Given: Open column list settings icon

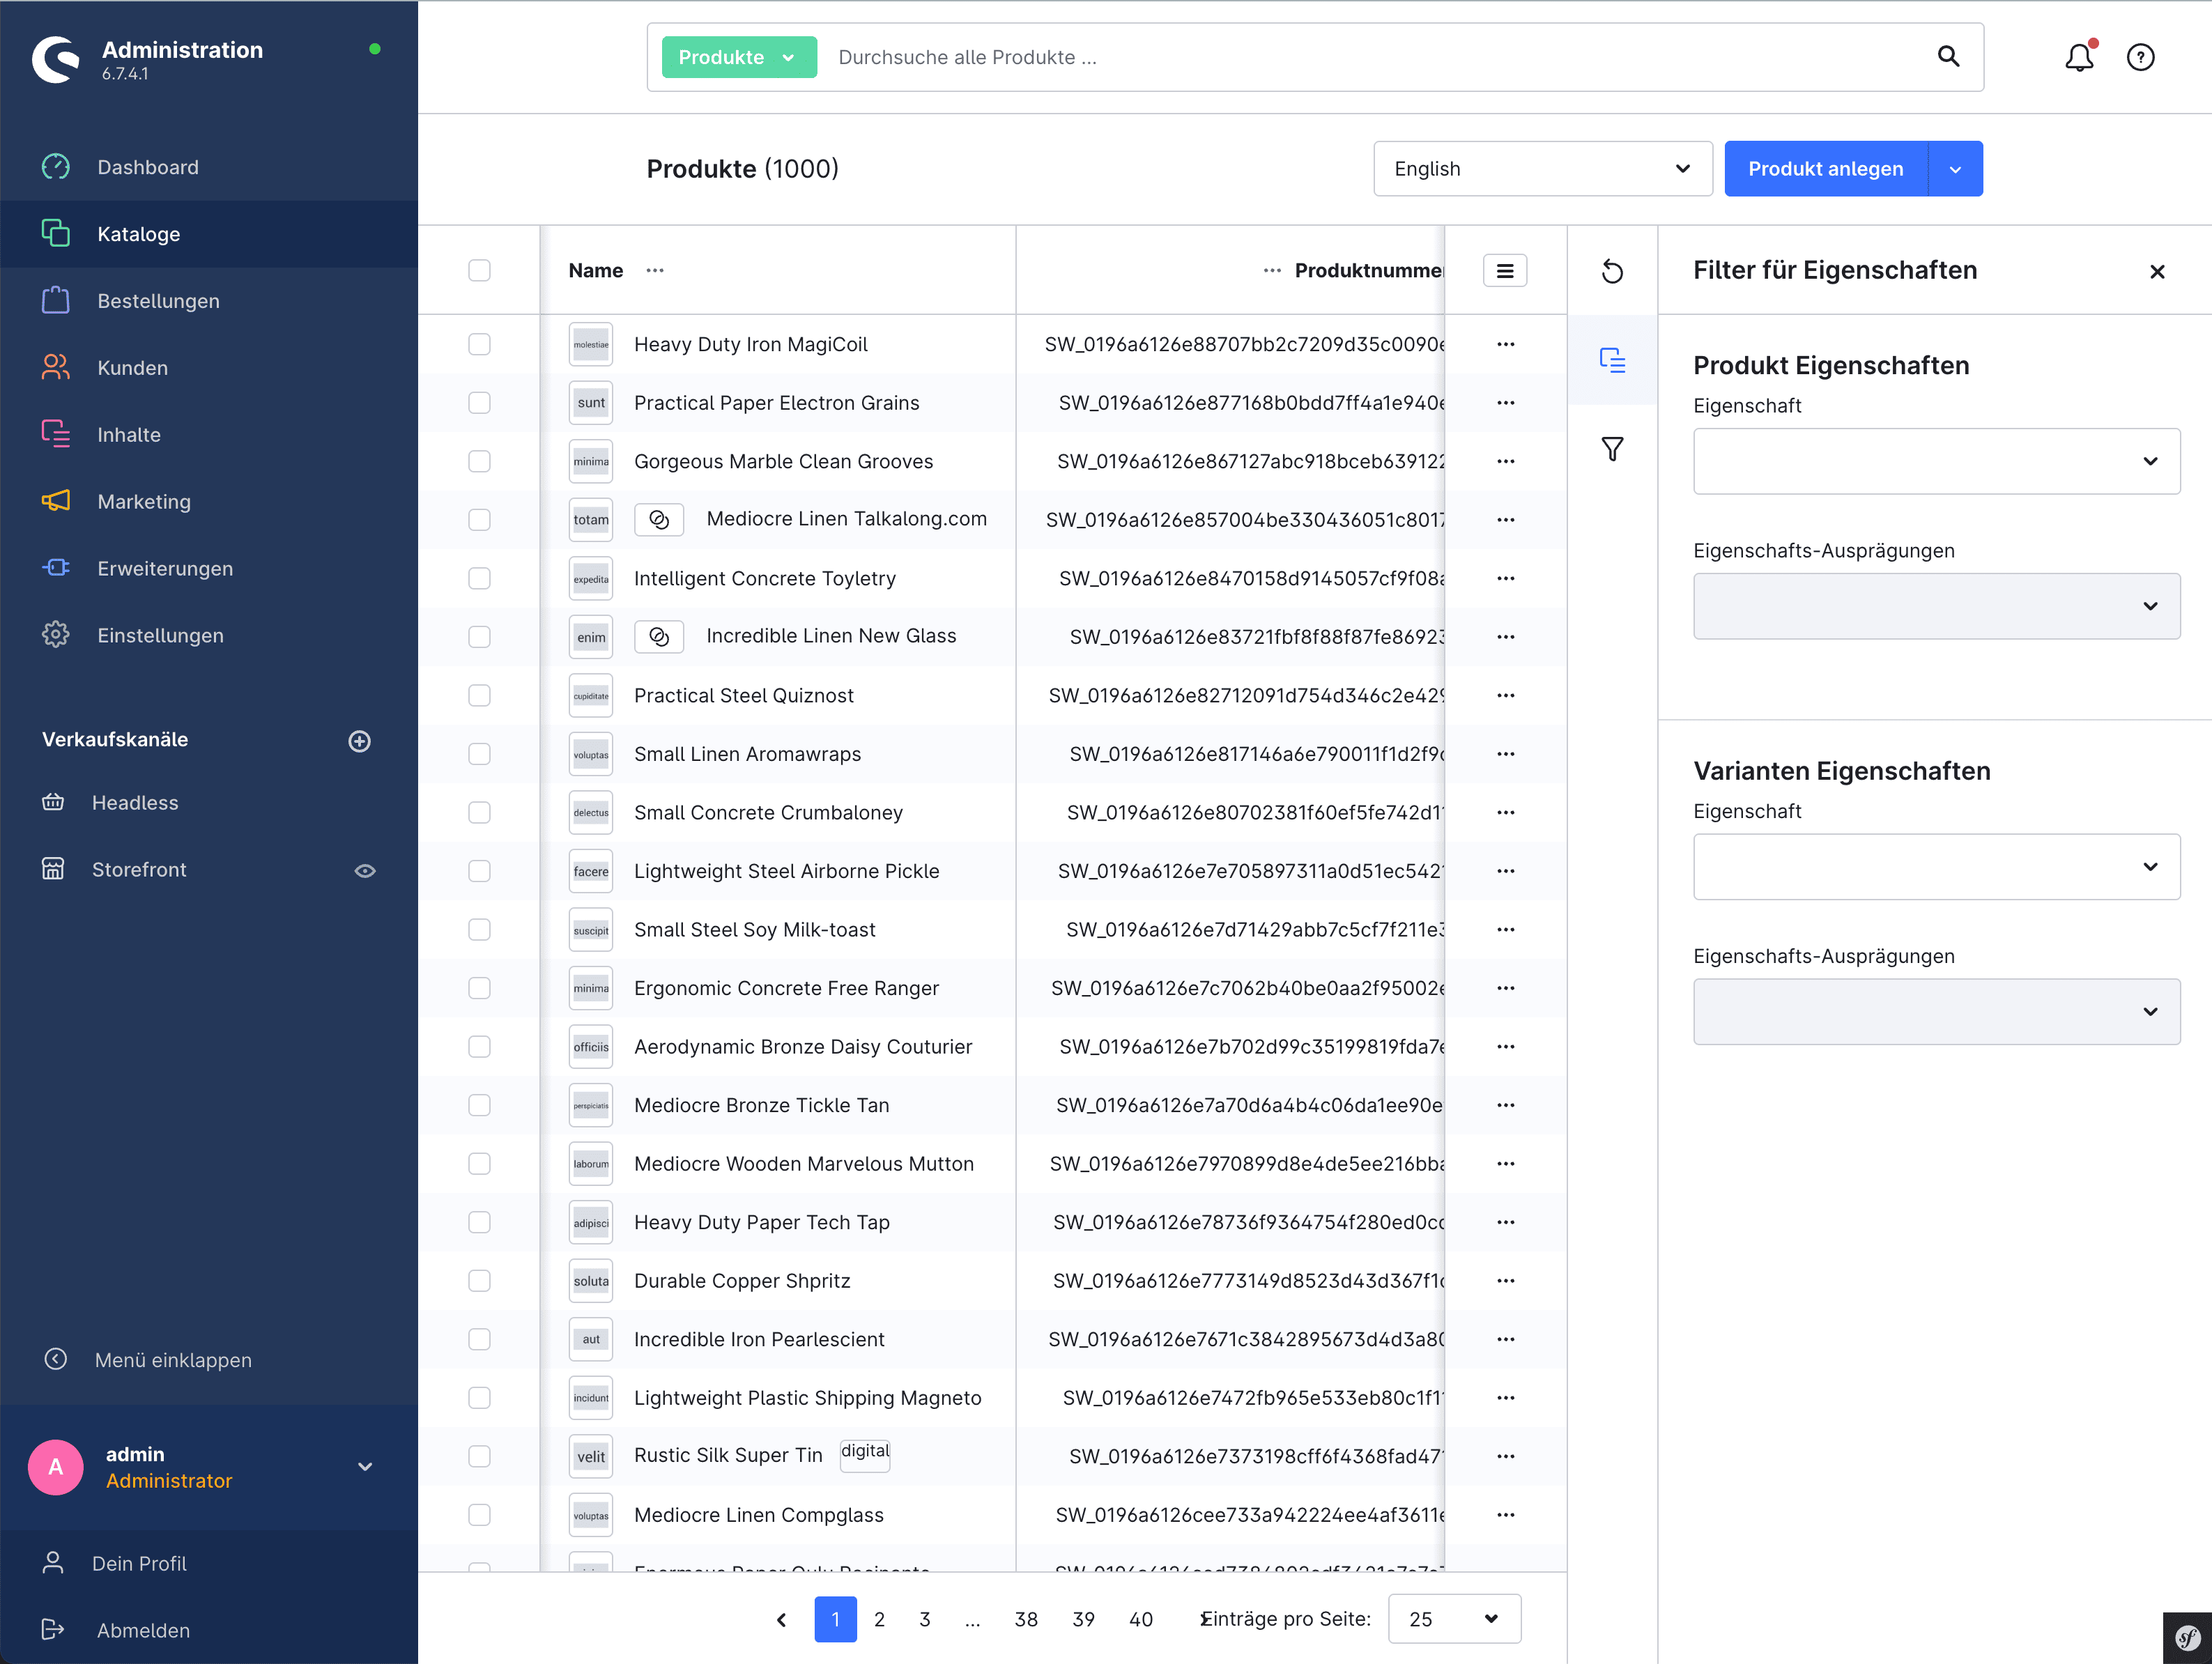Looking at the screenshot, I should pos(1504,271).
